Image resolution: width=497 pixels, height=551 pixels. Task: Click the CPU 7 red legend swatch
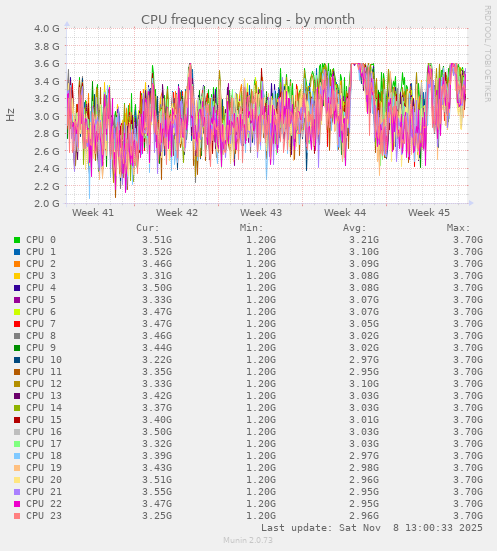17,324
